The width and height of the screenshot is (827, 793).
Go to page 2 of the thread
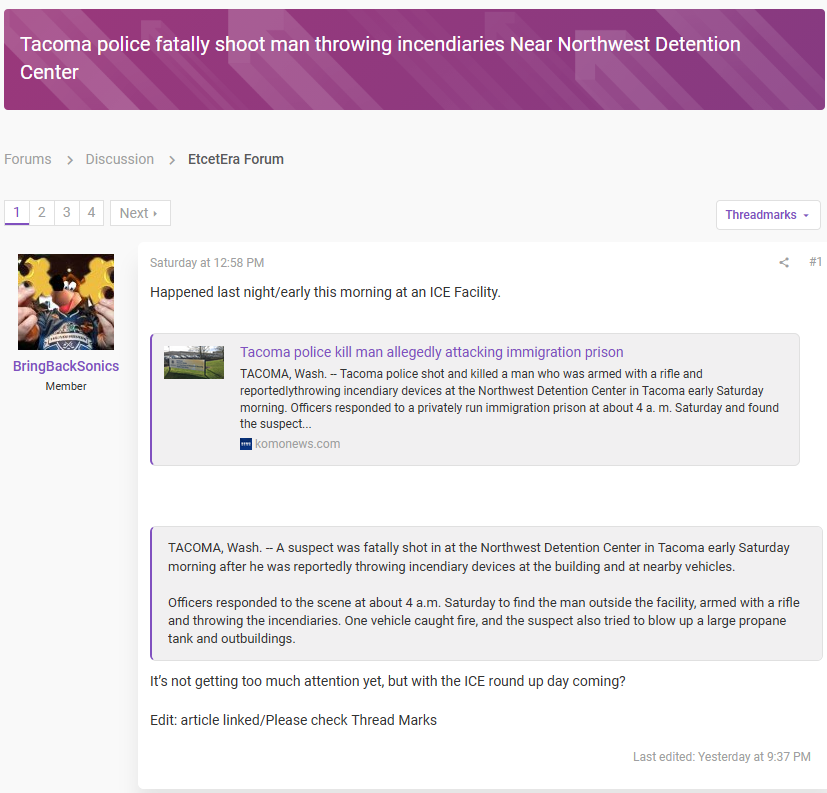coord(42,212)
